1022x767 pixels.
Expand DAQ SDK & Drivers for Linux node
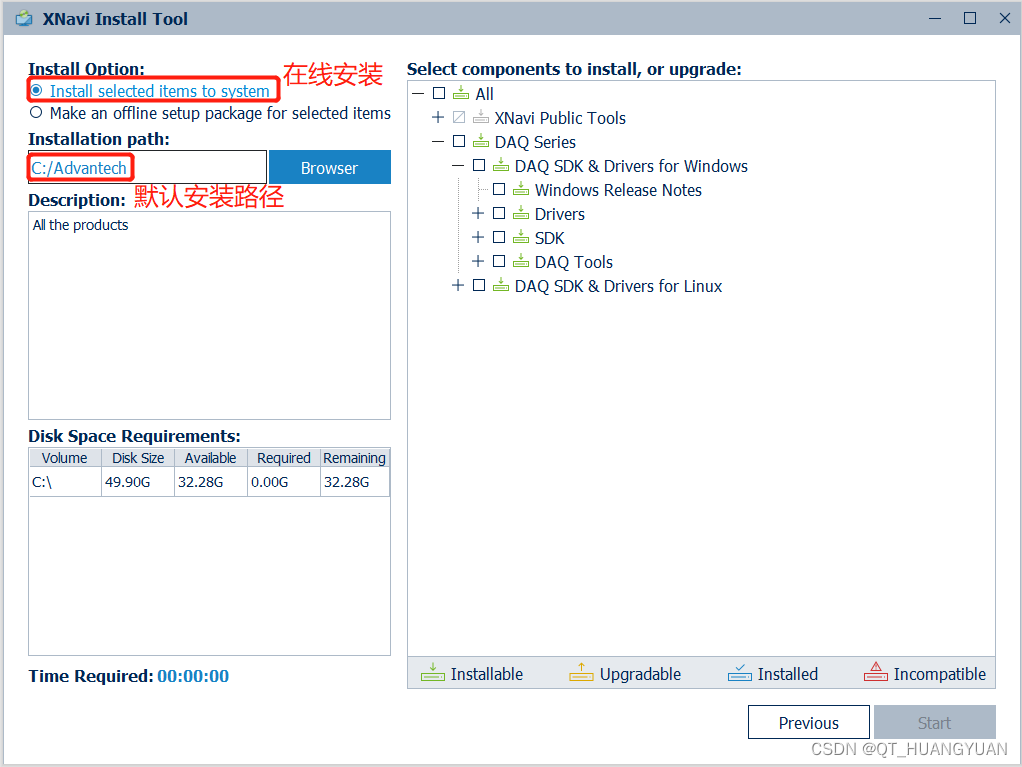pos(458,285)
